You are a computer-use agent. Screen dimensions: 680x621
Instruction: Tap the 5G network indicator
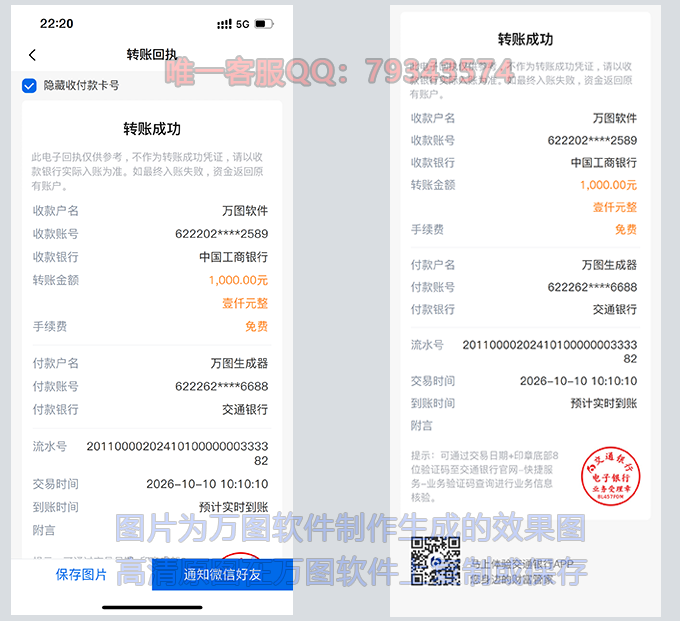(242, 23)
